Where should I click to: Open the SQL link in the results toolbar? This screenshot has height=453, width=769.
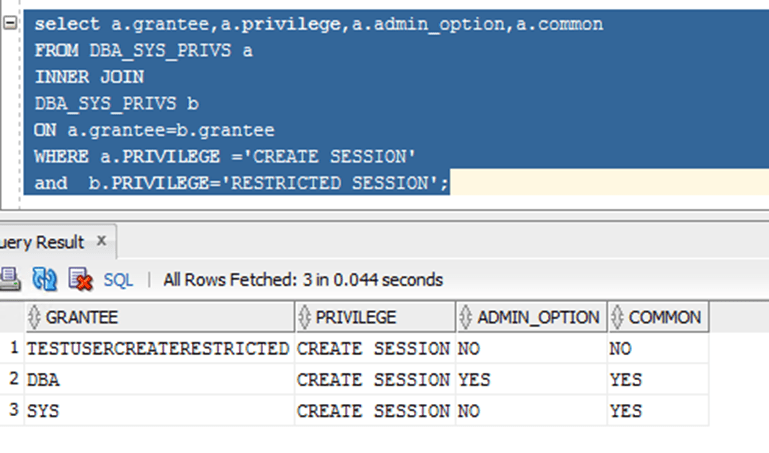[x=118, y=280]
